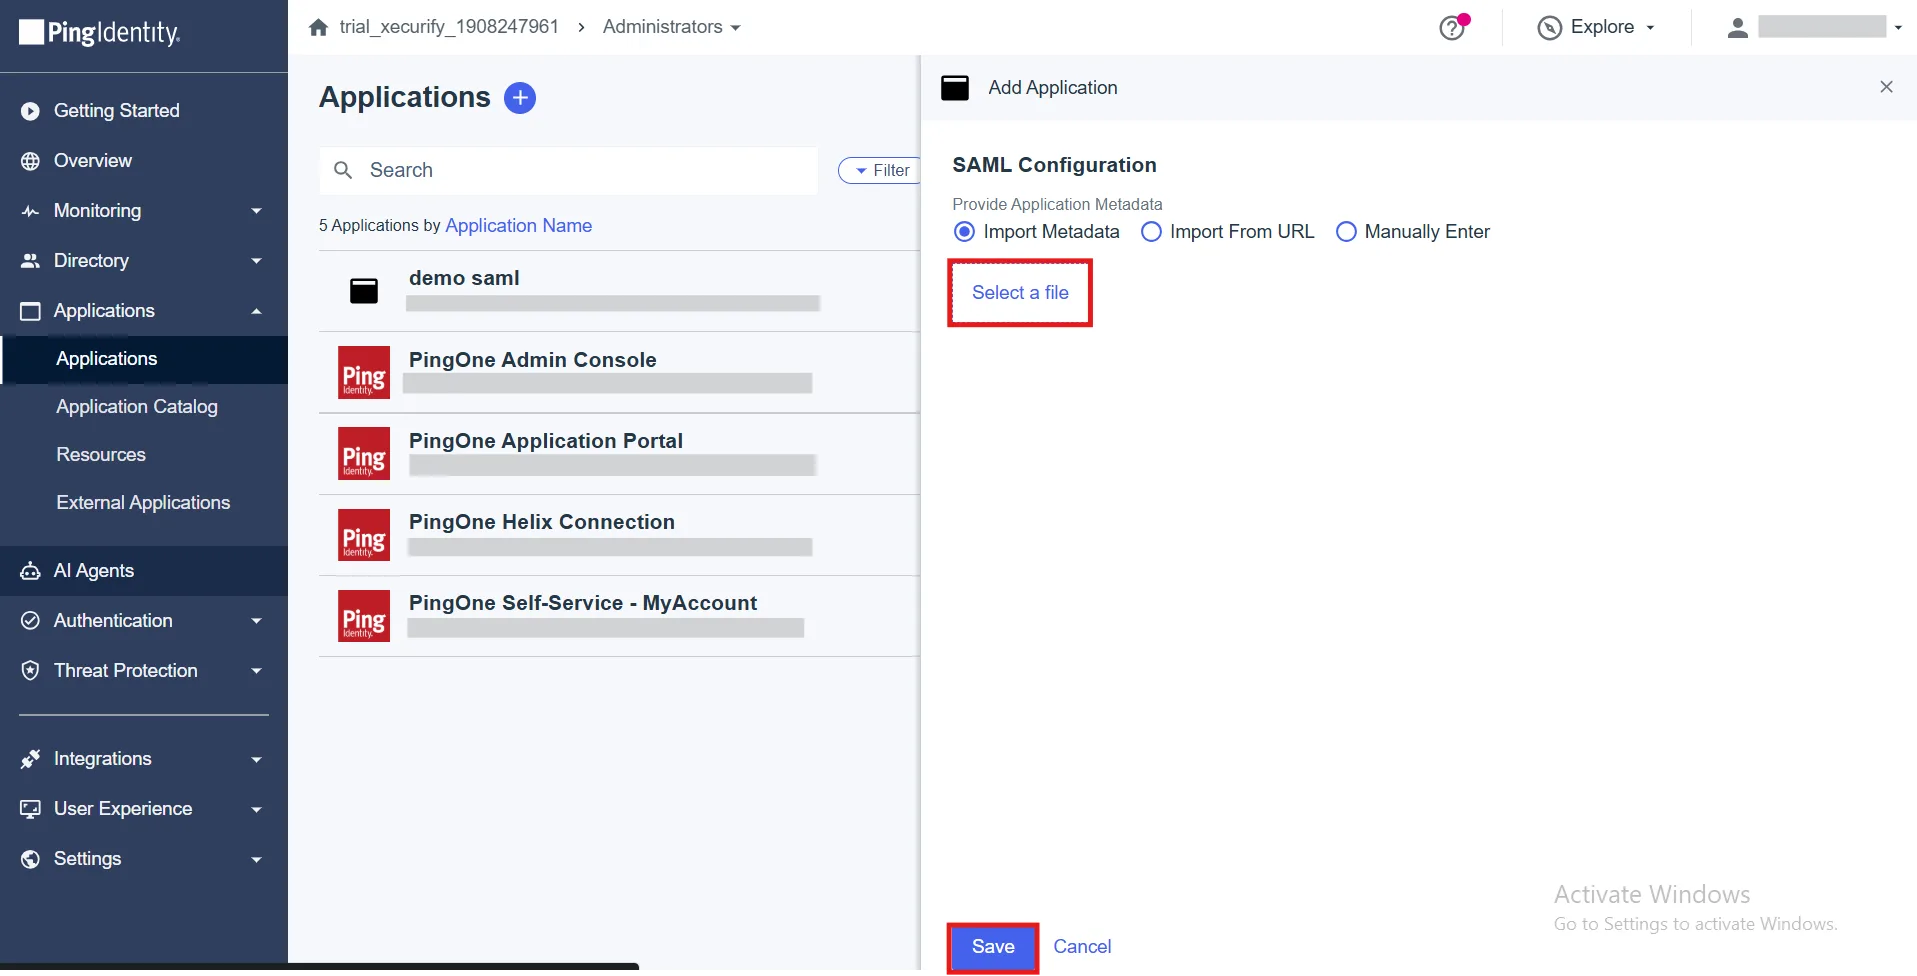Click the Threat Protection shield icon
Viewport: 1917px width, 976px height.
pyautogui.click(x=31, y=671)
